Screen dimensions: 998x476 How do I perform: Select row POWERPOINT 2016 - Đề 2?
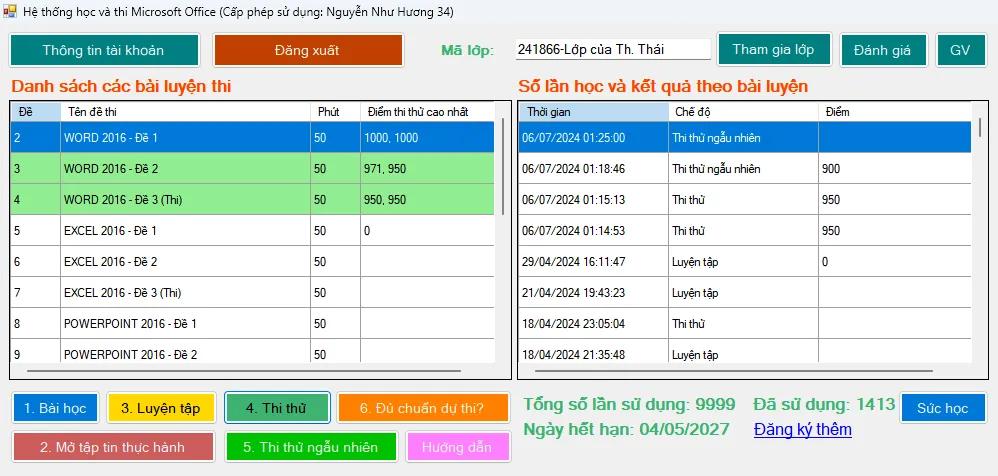click(x=252, y=351)
